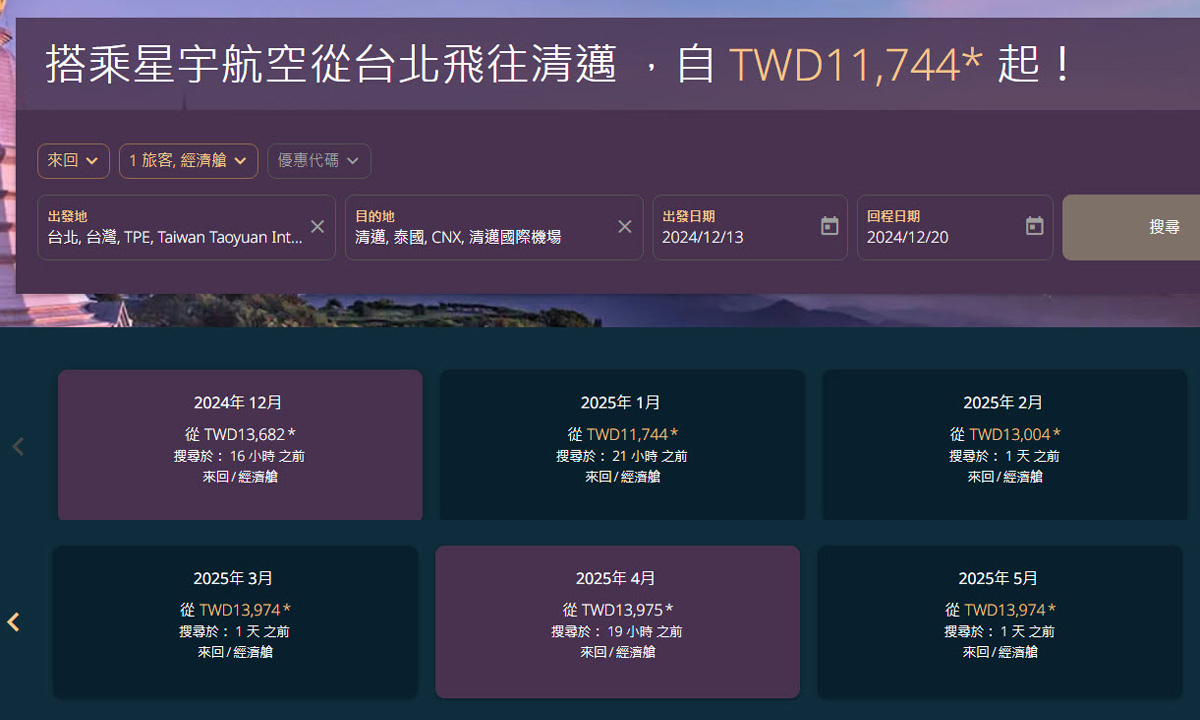Click the small upper left chevron arrow

17,446
